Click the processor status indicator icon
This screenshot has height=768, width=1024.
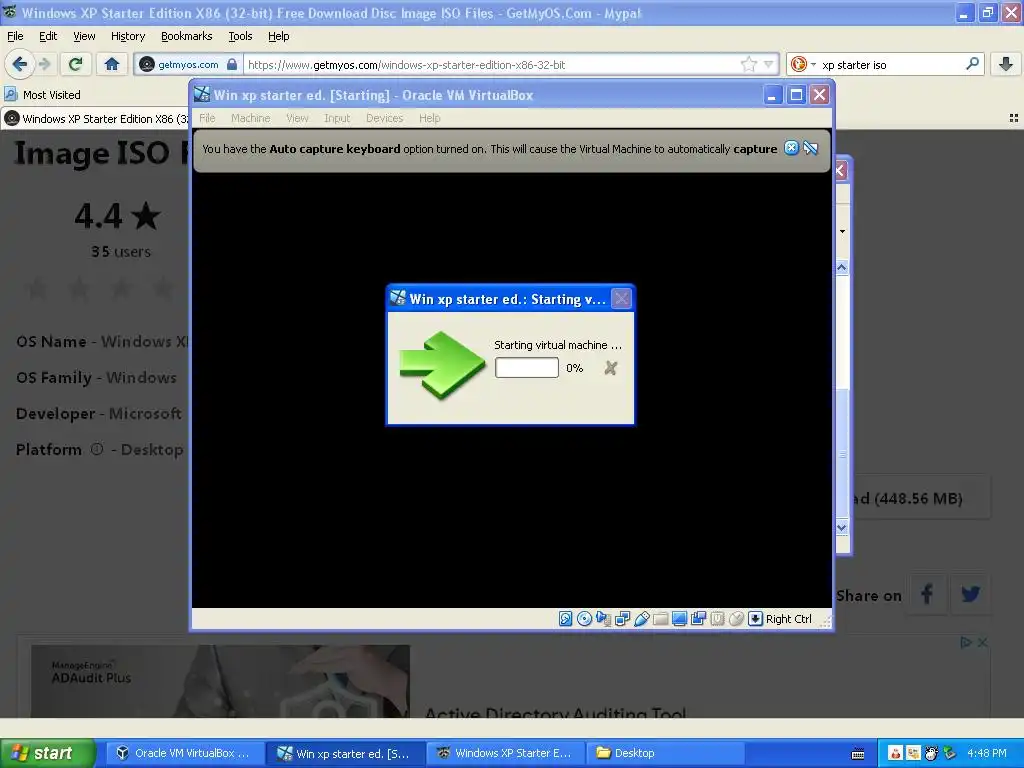tap(717, 618)
